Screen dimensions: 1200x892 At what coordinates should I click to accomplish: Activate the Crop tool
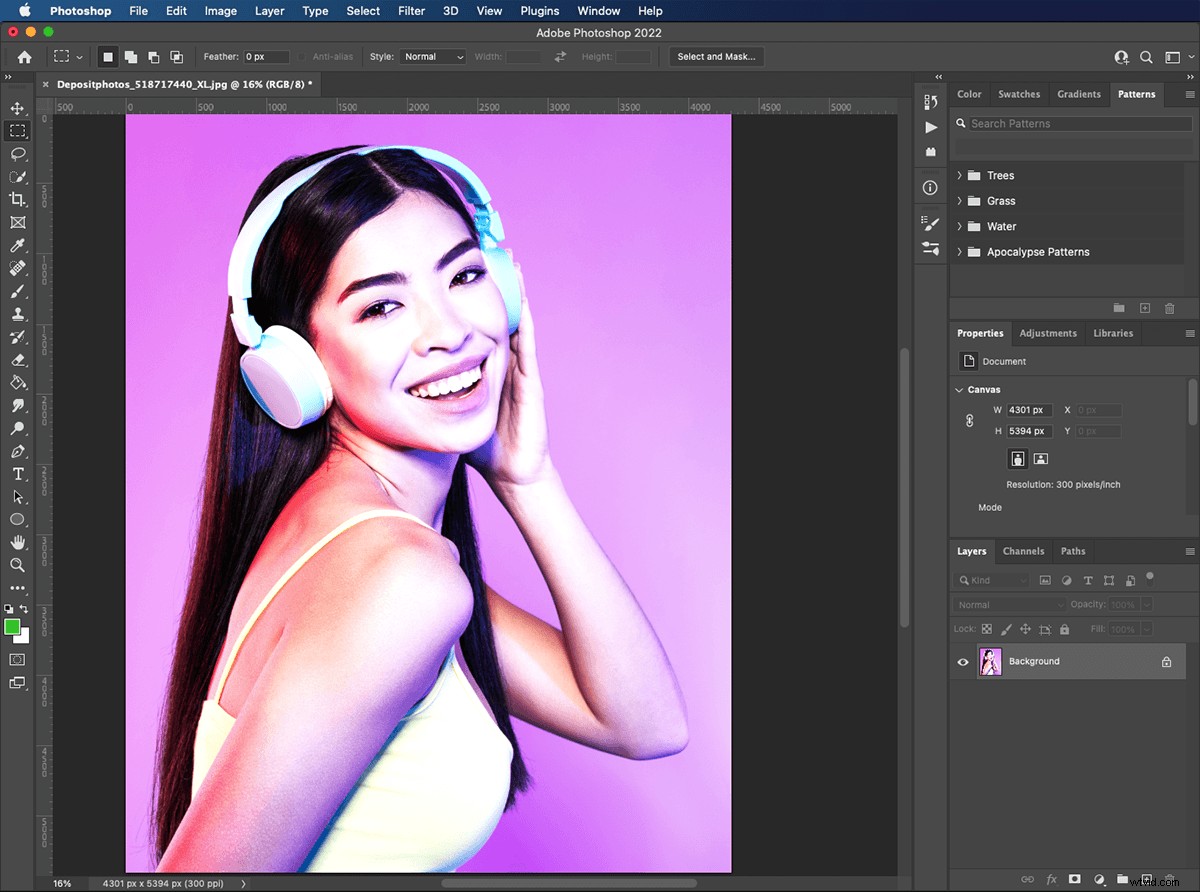pyautogui.click(x=18, y=199)
